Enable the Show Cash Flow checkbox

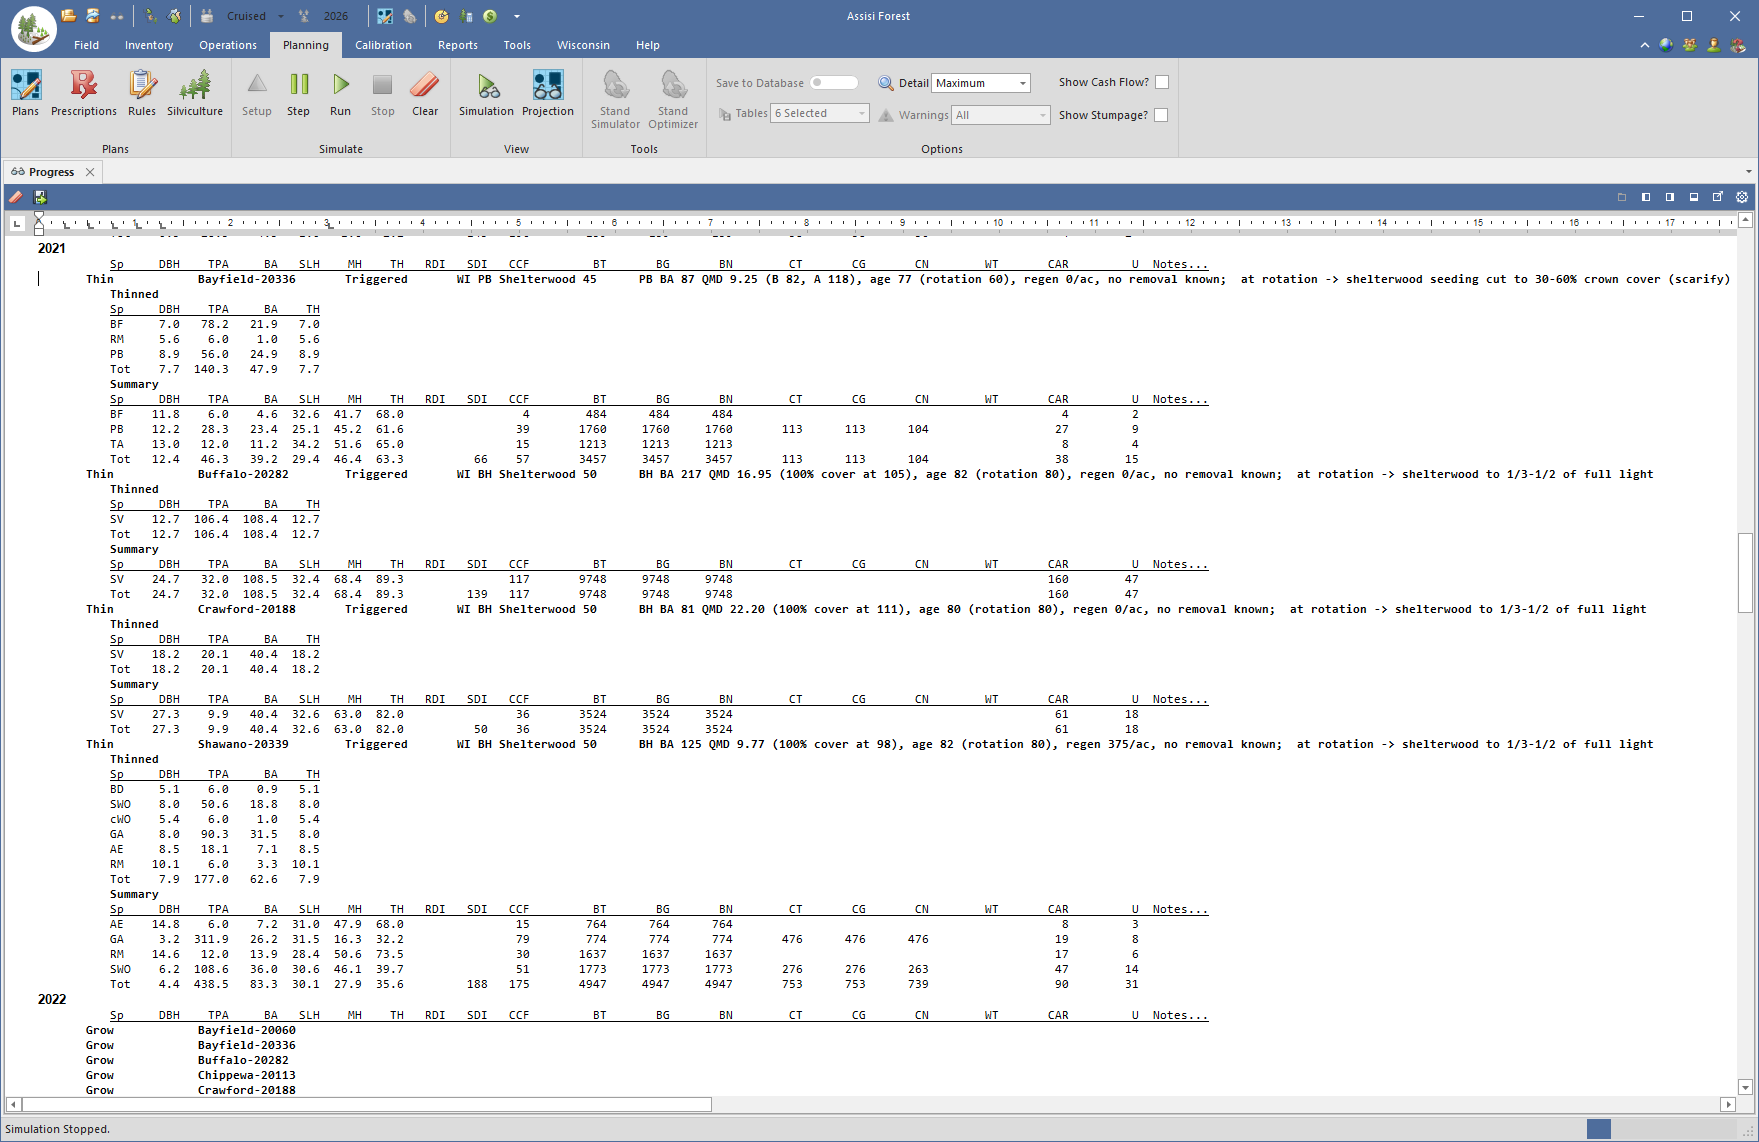click(x=1162, y=82)
